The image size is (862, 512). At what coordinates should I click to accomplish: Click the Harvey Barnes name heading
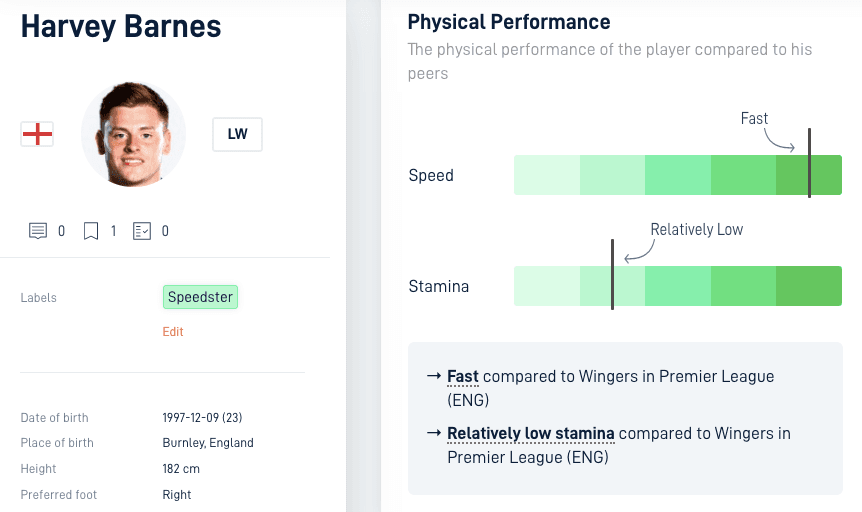(121, 26)
